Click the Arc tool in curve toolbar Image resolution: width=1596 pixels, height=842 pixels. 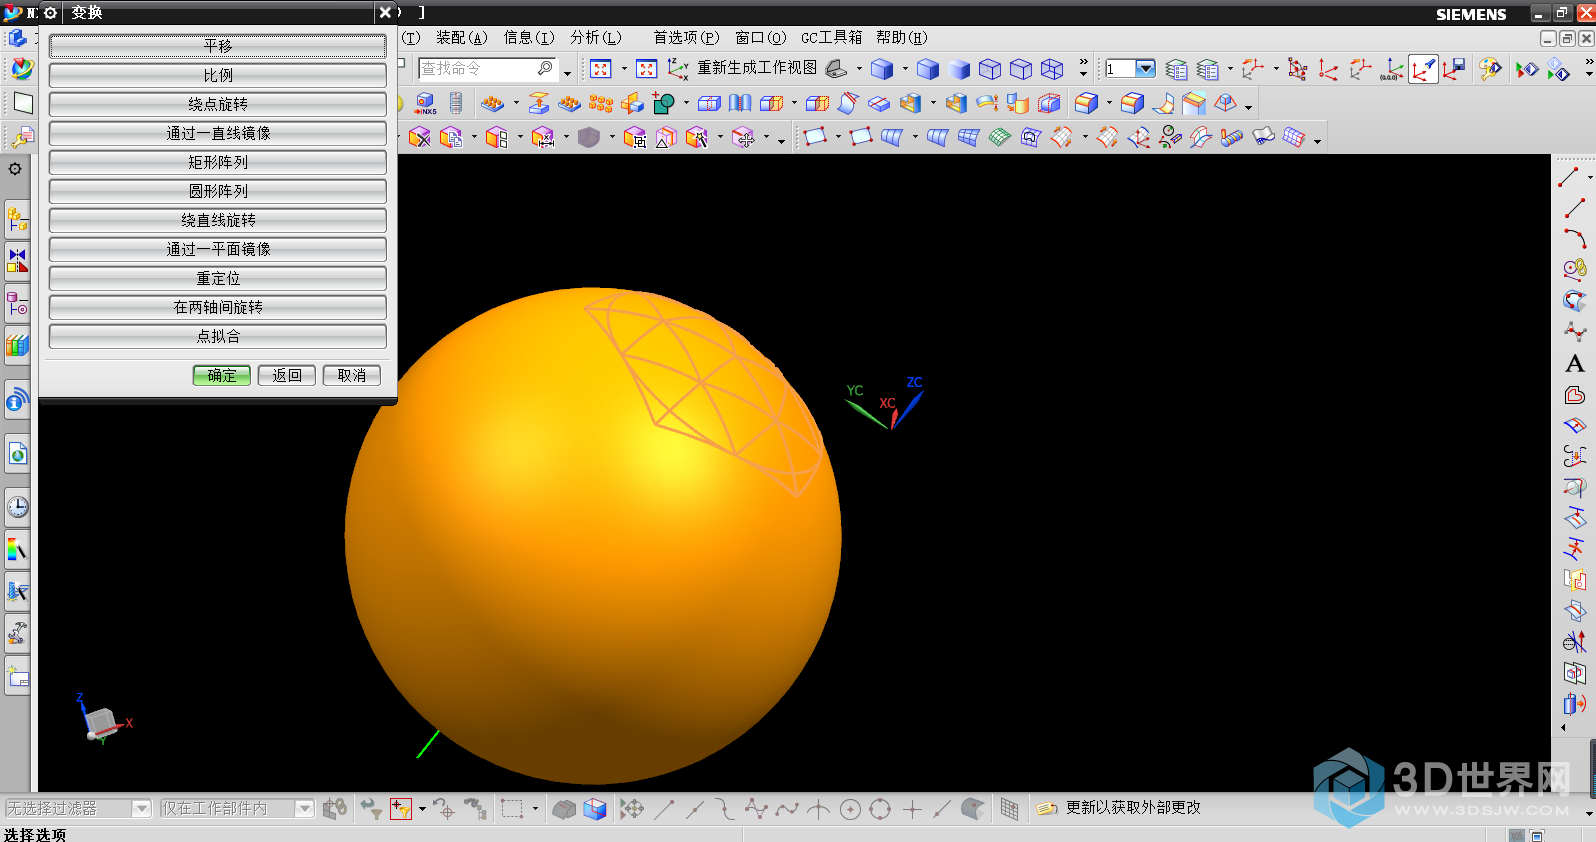tap(1575, 238)
